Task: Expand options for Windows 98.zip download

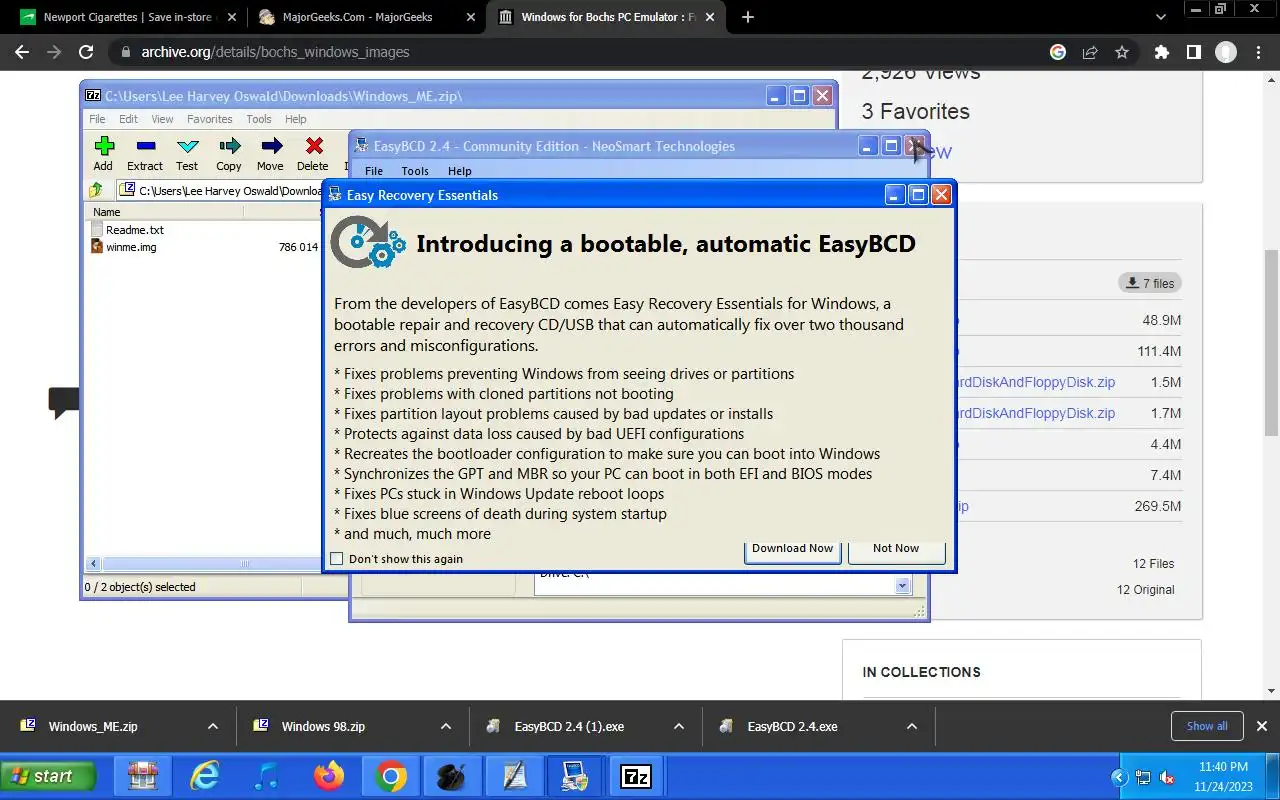Action: click(x=446, y=727)
